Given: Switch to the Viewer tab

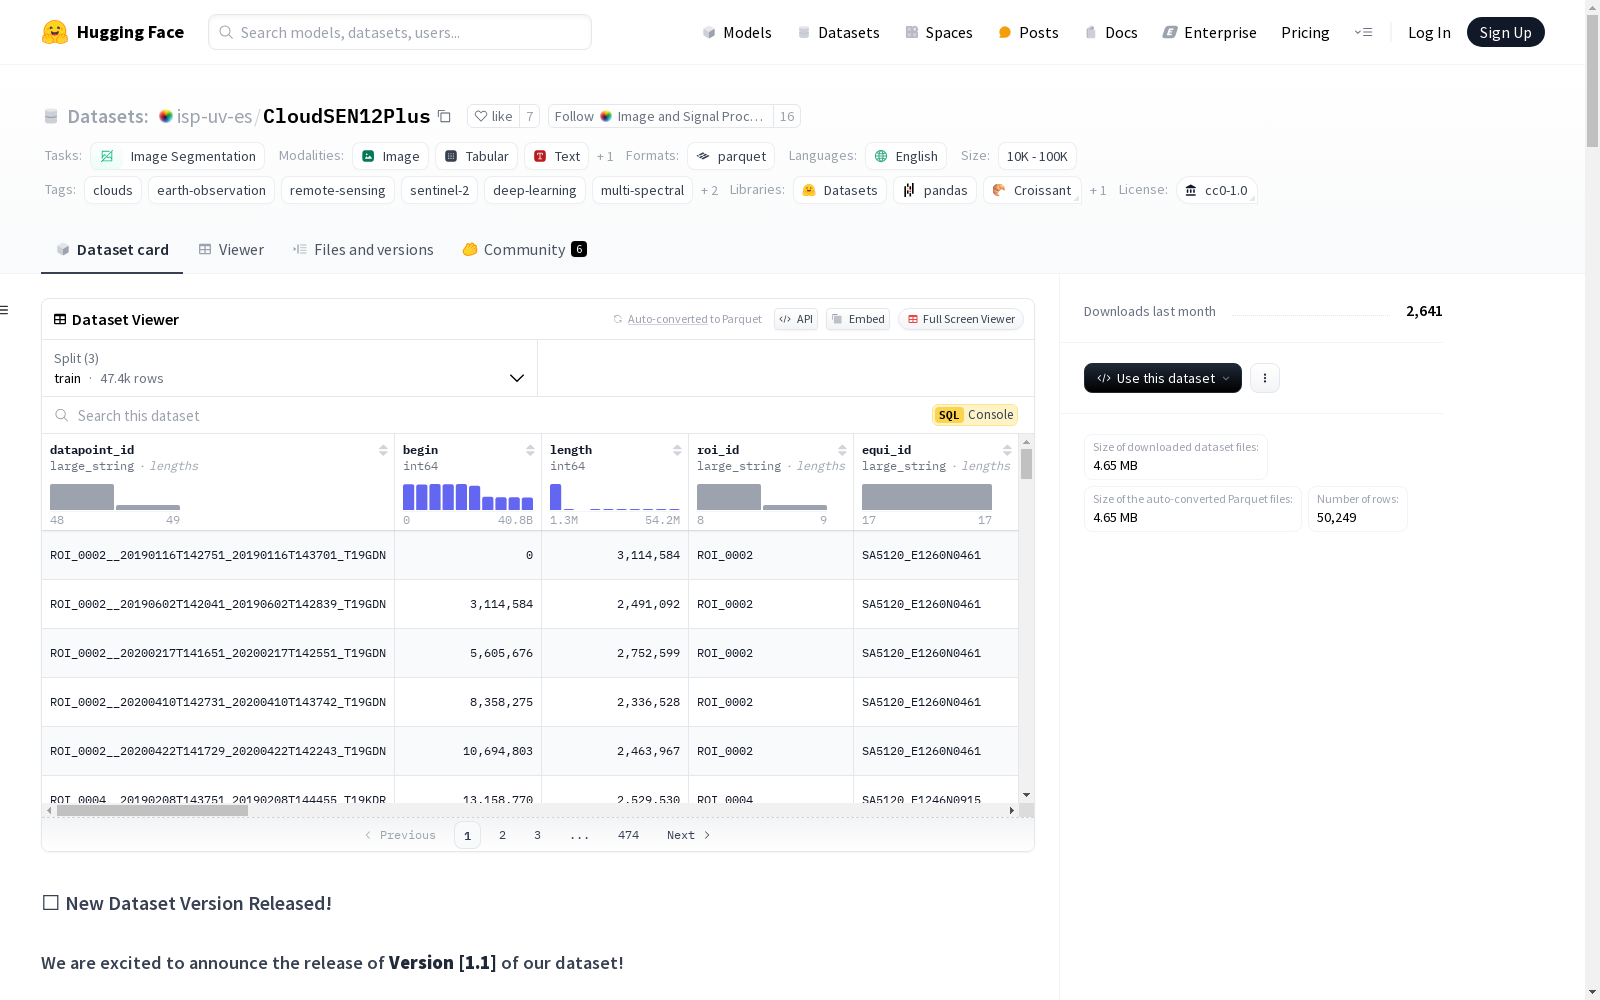Looking at the screenshot, I should (231, 249).
